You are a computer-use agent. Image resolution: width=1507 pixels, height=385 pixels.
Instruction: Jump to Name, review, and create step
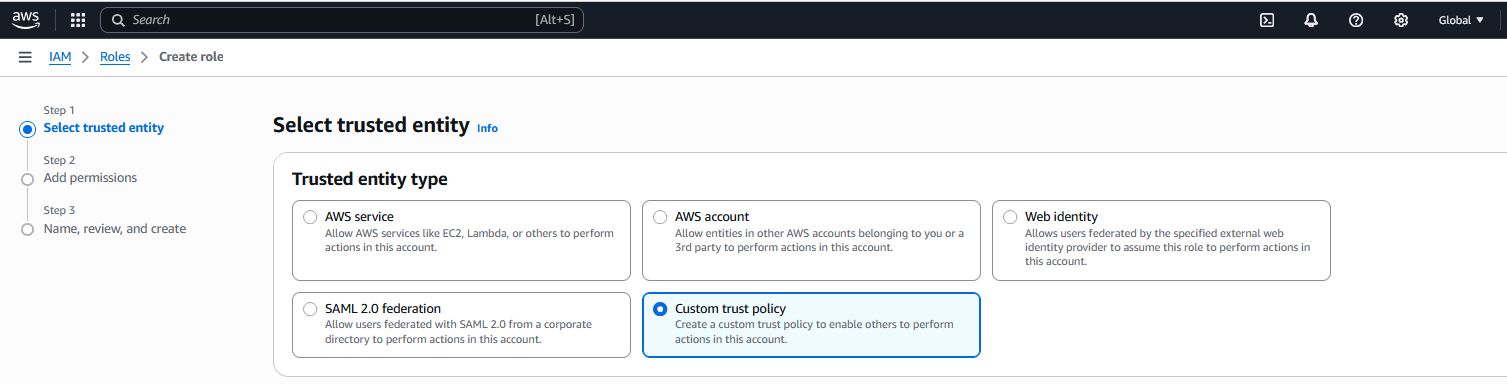(115, 229)
